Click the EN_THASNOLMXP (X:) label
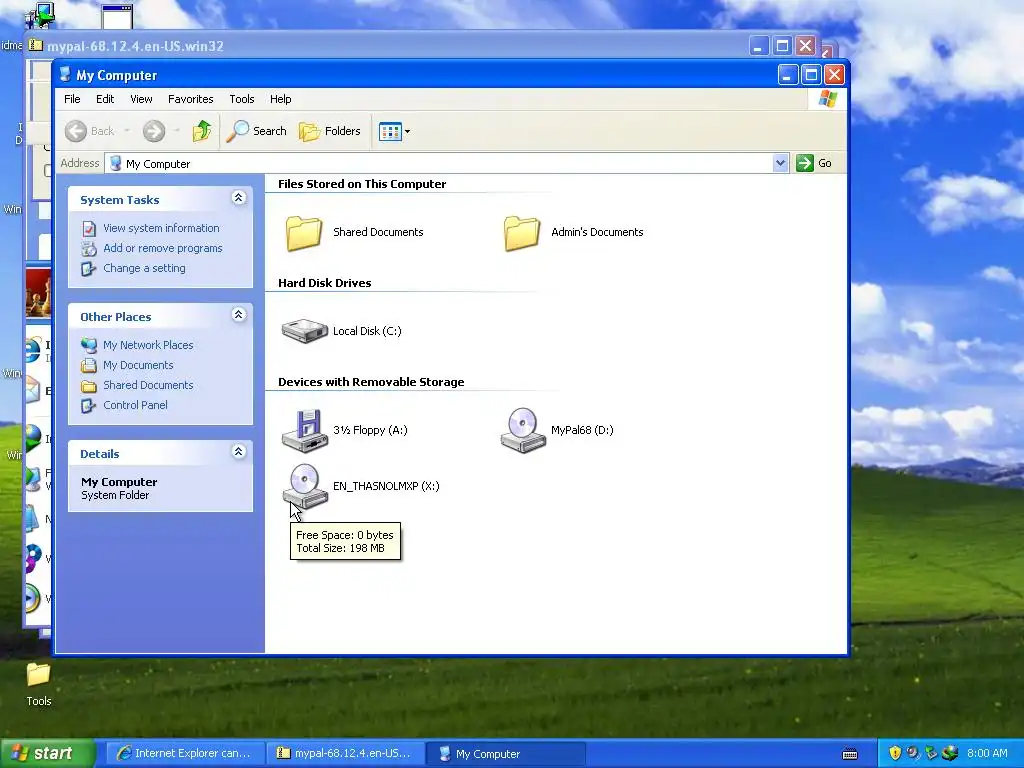The width and height of the screenshot is (1024, 768). click(386, 486)
